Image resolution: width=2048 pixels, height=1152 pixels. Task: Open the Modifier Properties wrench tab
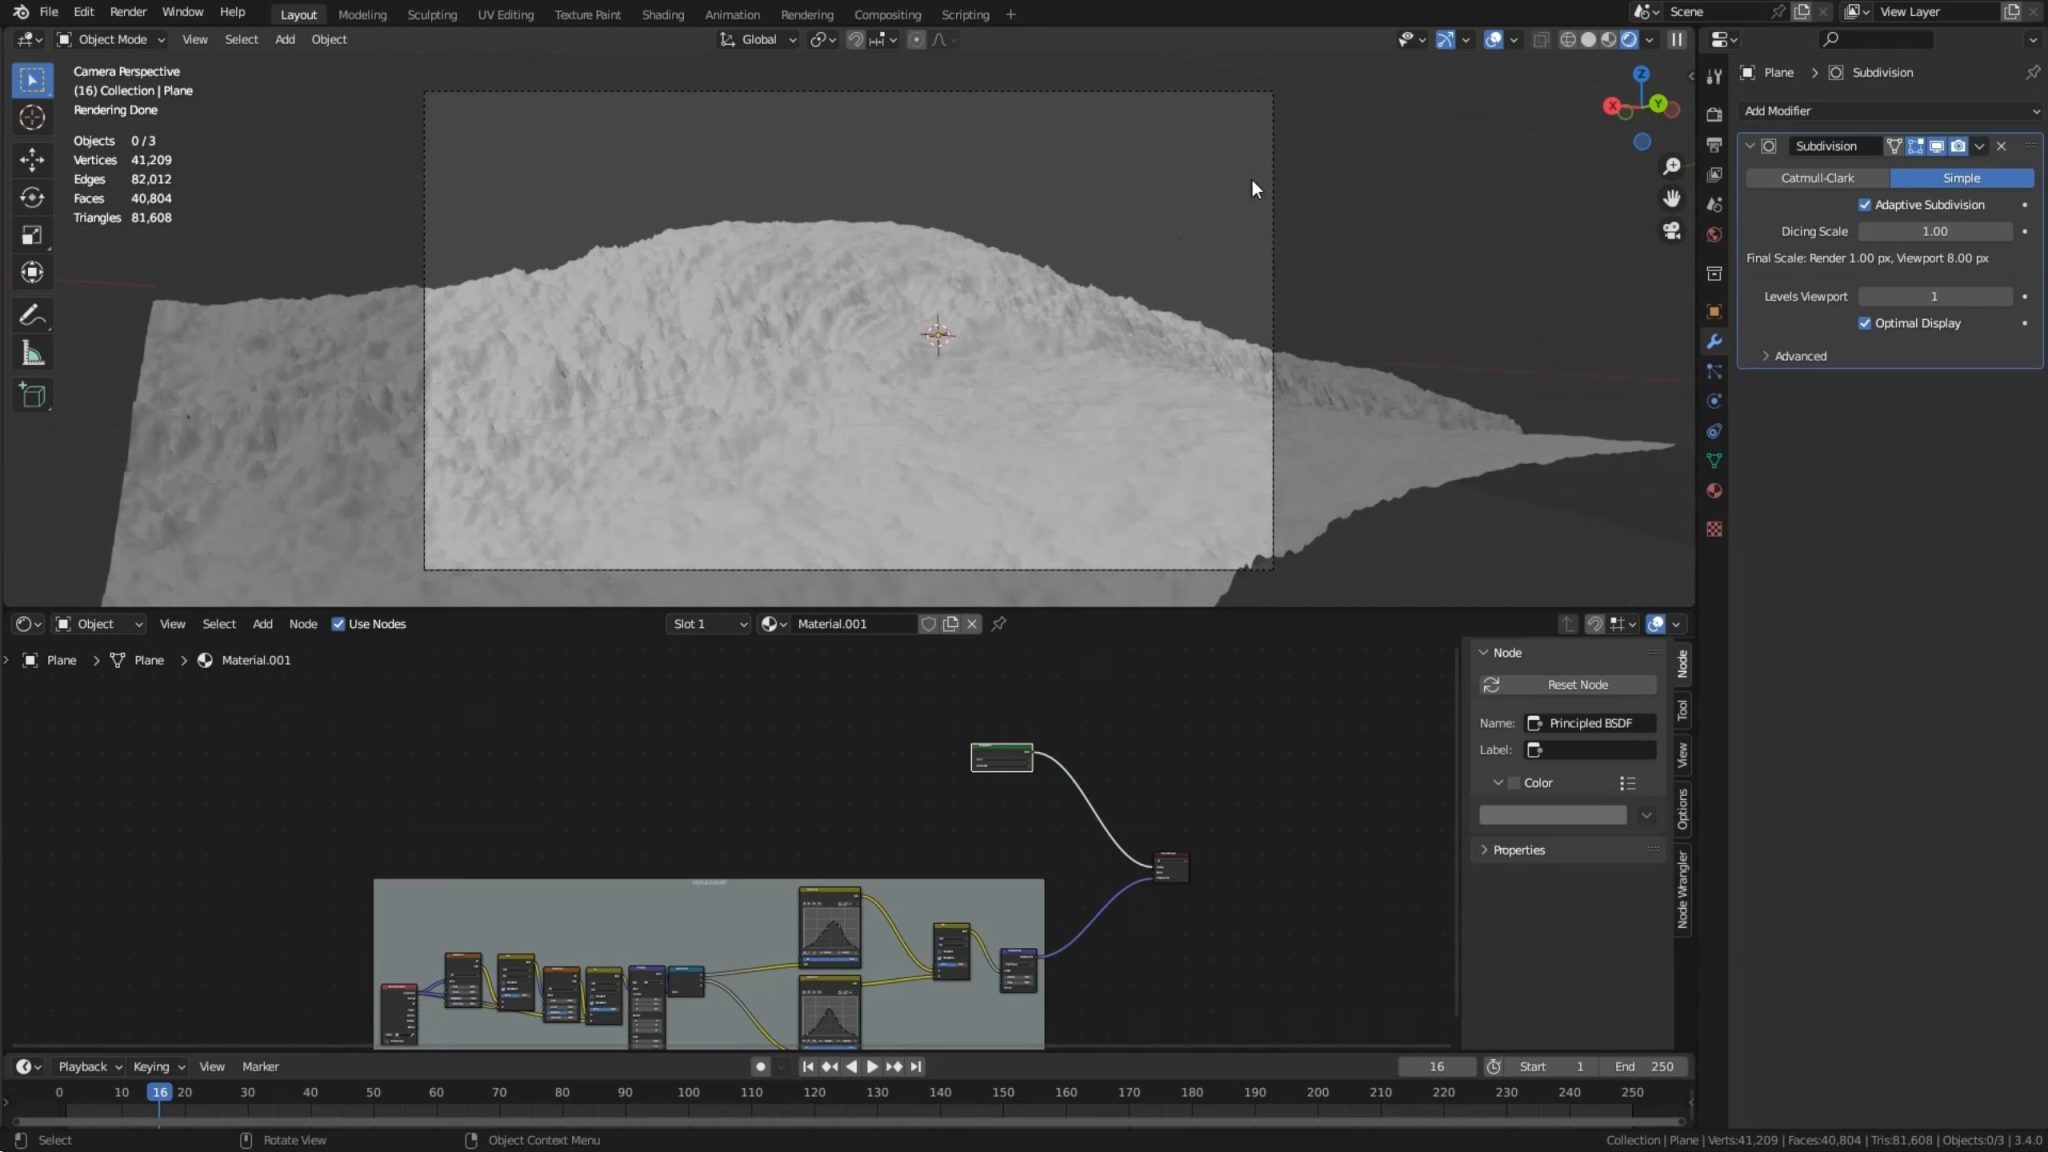(x=1714, y=341)
